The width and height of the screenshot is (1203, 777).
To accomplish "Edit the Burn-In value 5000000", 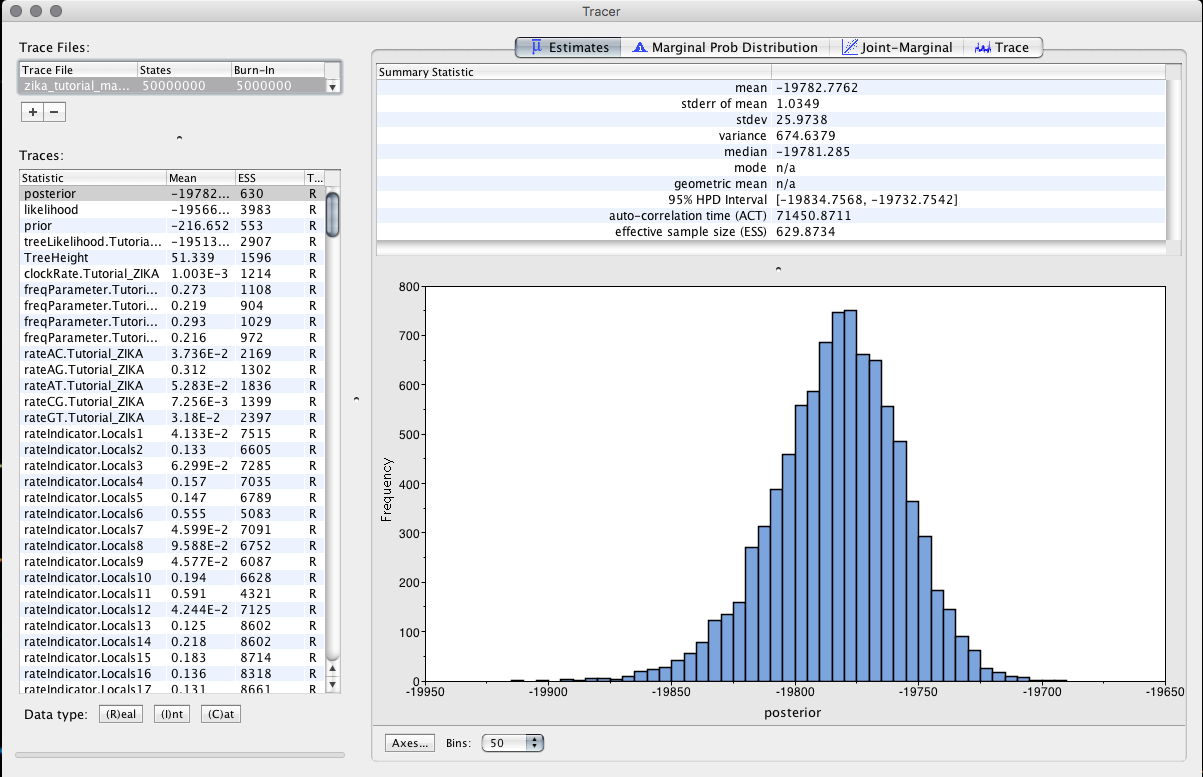I will pyautogui.click(x=264, y=86).
